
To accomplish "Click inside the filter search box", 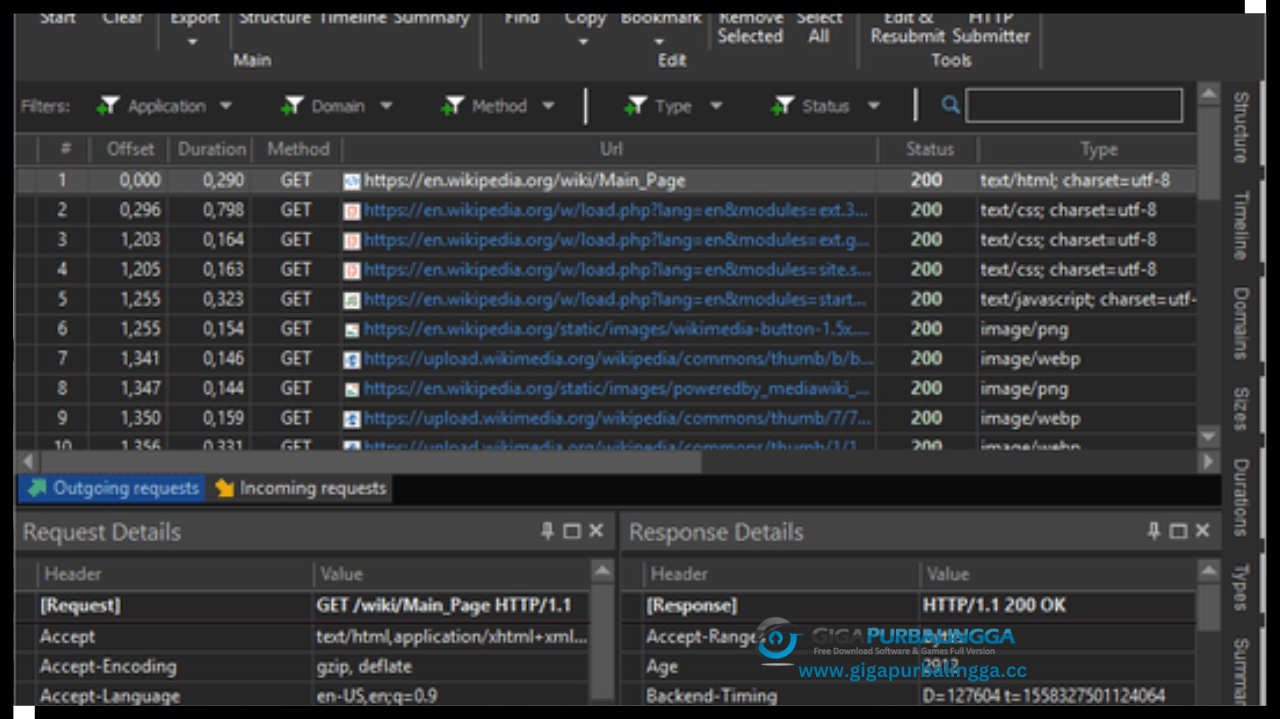I will (1074, 105).
